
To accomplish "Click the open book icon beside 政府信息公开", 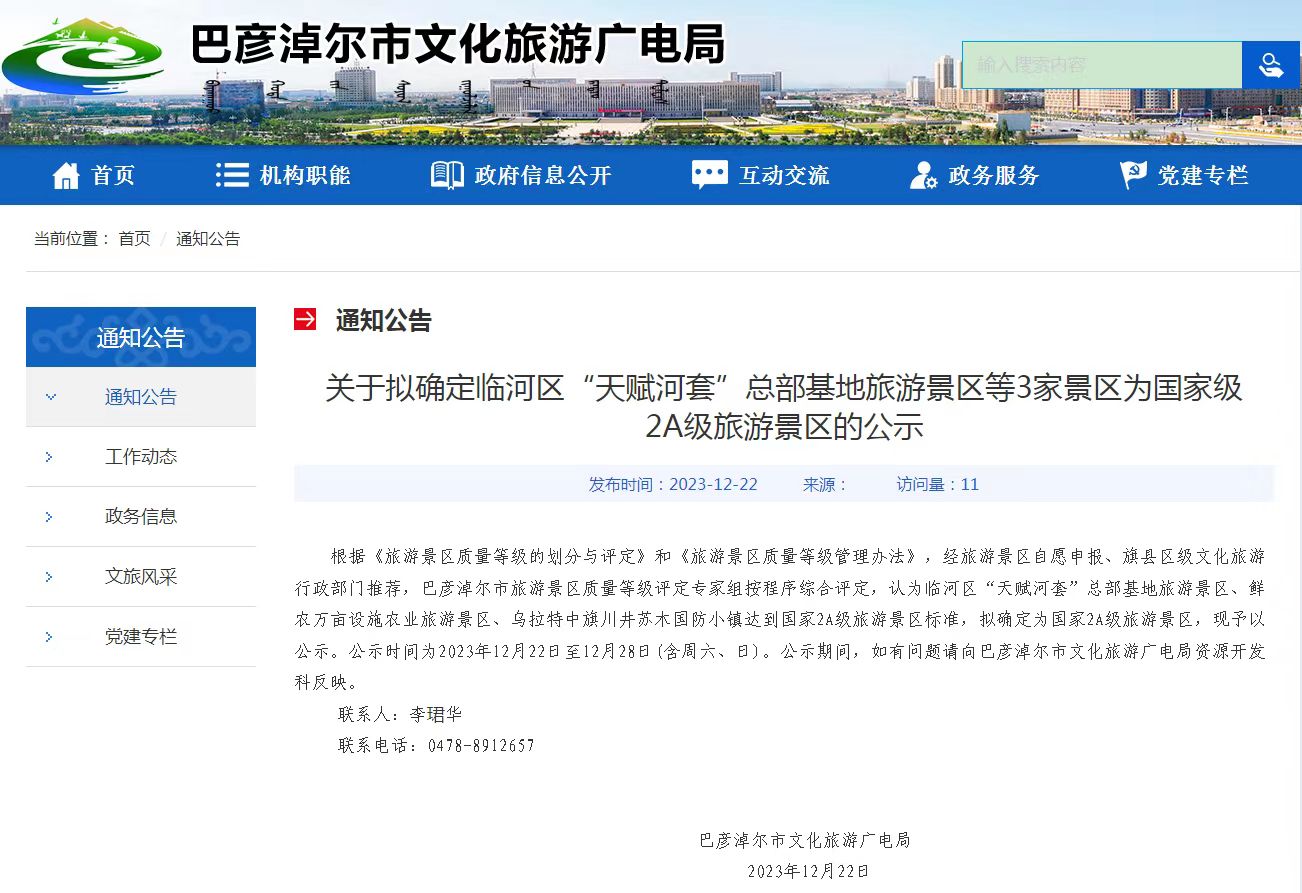I will [x=447, y=175].
